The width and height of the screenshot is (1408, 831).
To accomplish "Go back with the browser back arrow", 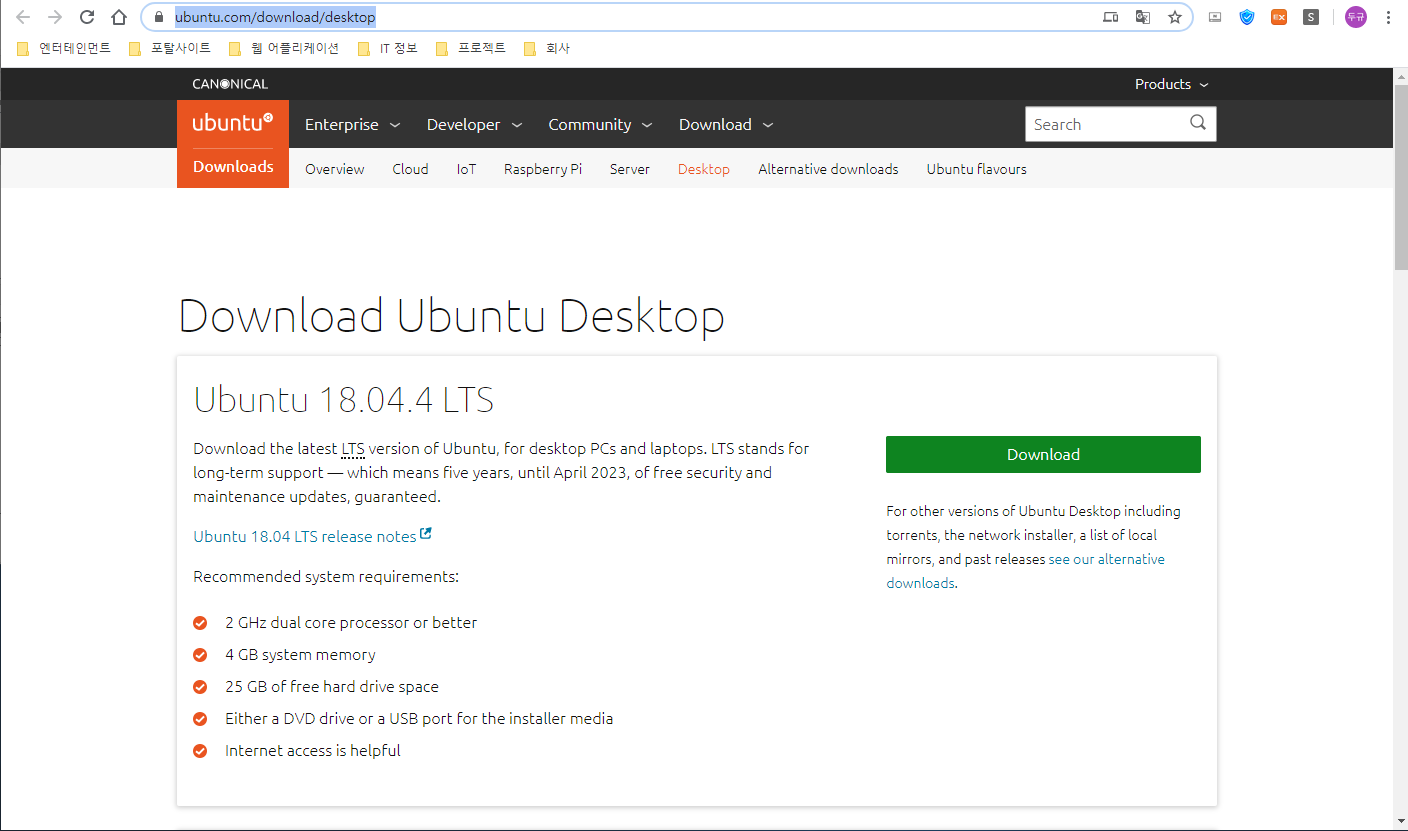I will click(x=23, y=17).
